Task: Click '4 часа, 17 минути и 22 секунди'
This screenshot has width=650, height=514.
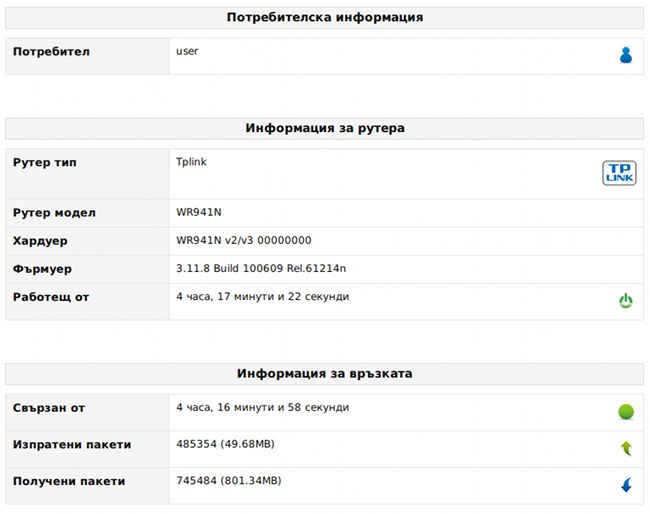Action: click(263, 297)
